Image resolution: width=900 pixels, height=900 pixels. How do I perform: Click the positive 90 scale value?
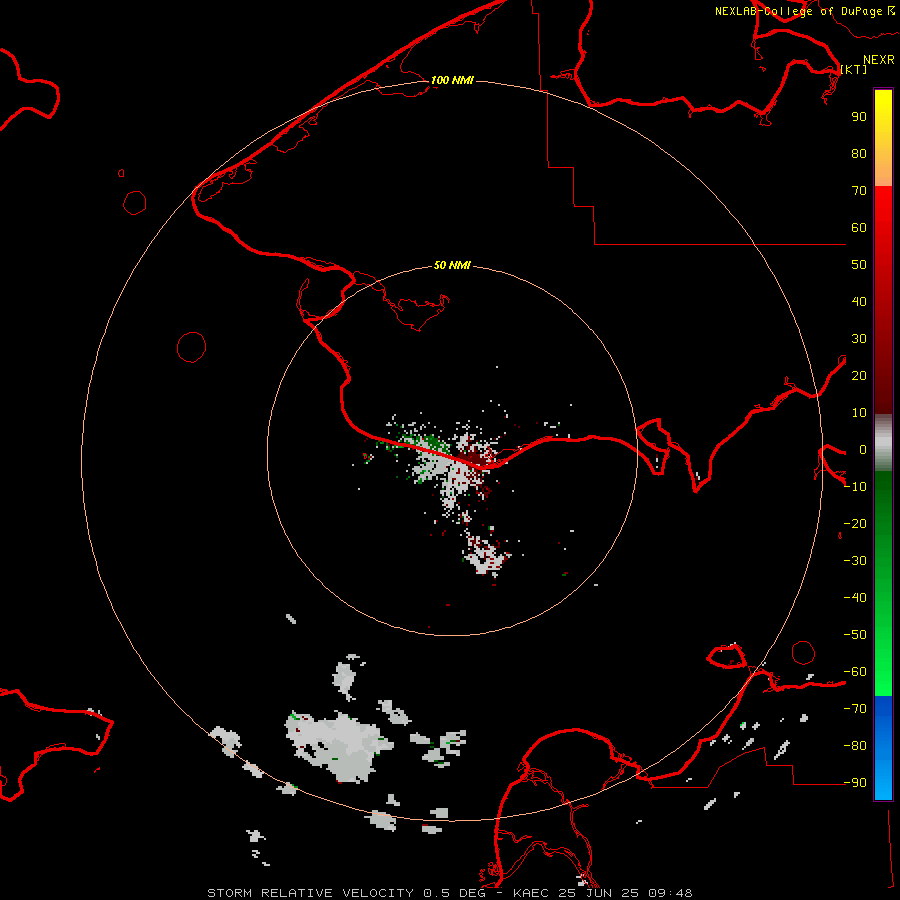859,117
